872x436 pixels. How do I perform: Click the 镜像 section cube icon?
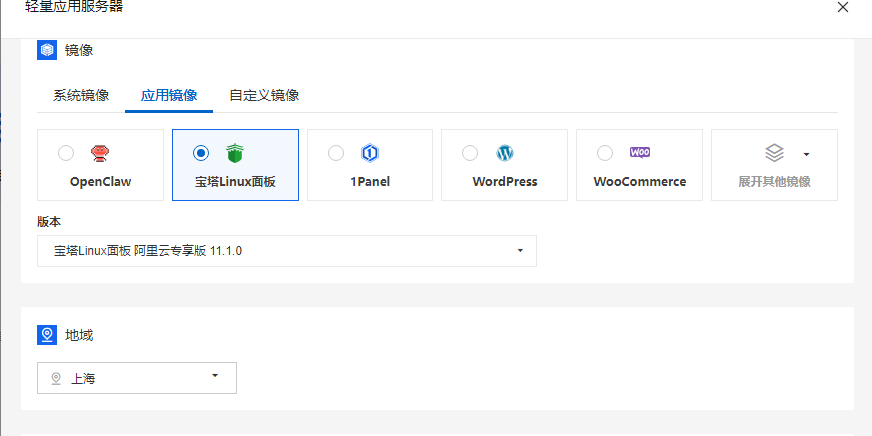click(x=47, y=50)
